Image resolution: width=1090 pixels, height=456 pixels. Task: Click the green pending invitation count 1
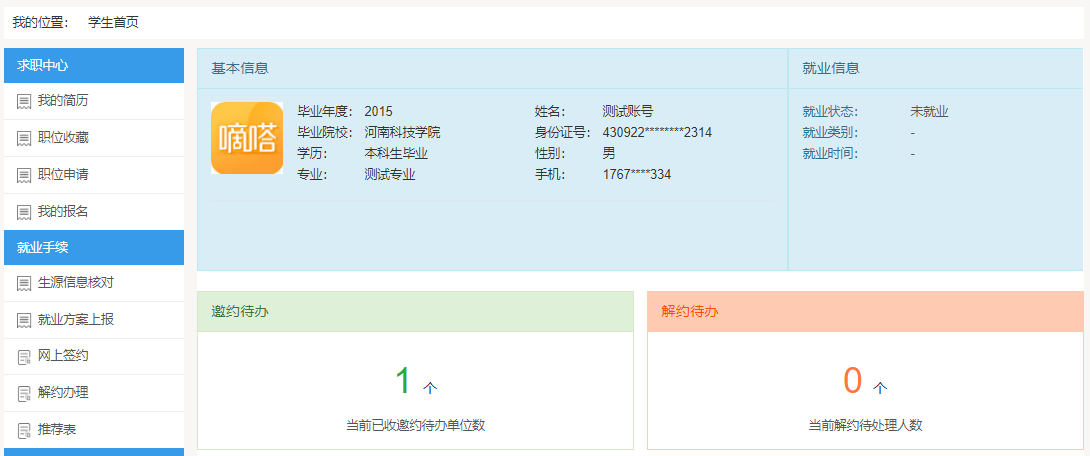point(403,382)
